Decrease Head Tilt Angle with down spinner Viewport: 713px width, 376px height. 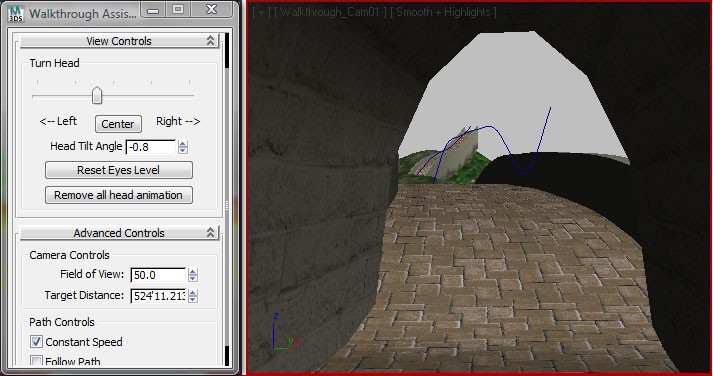[183, 150]
